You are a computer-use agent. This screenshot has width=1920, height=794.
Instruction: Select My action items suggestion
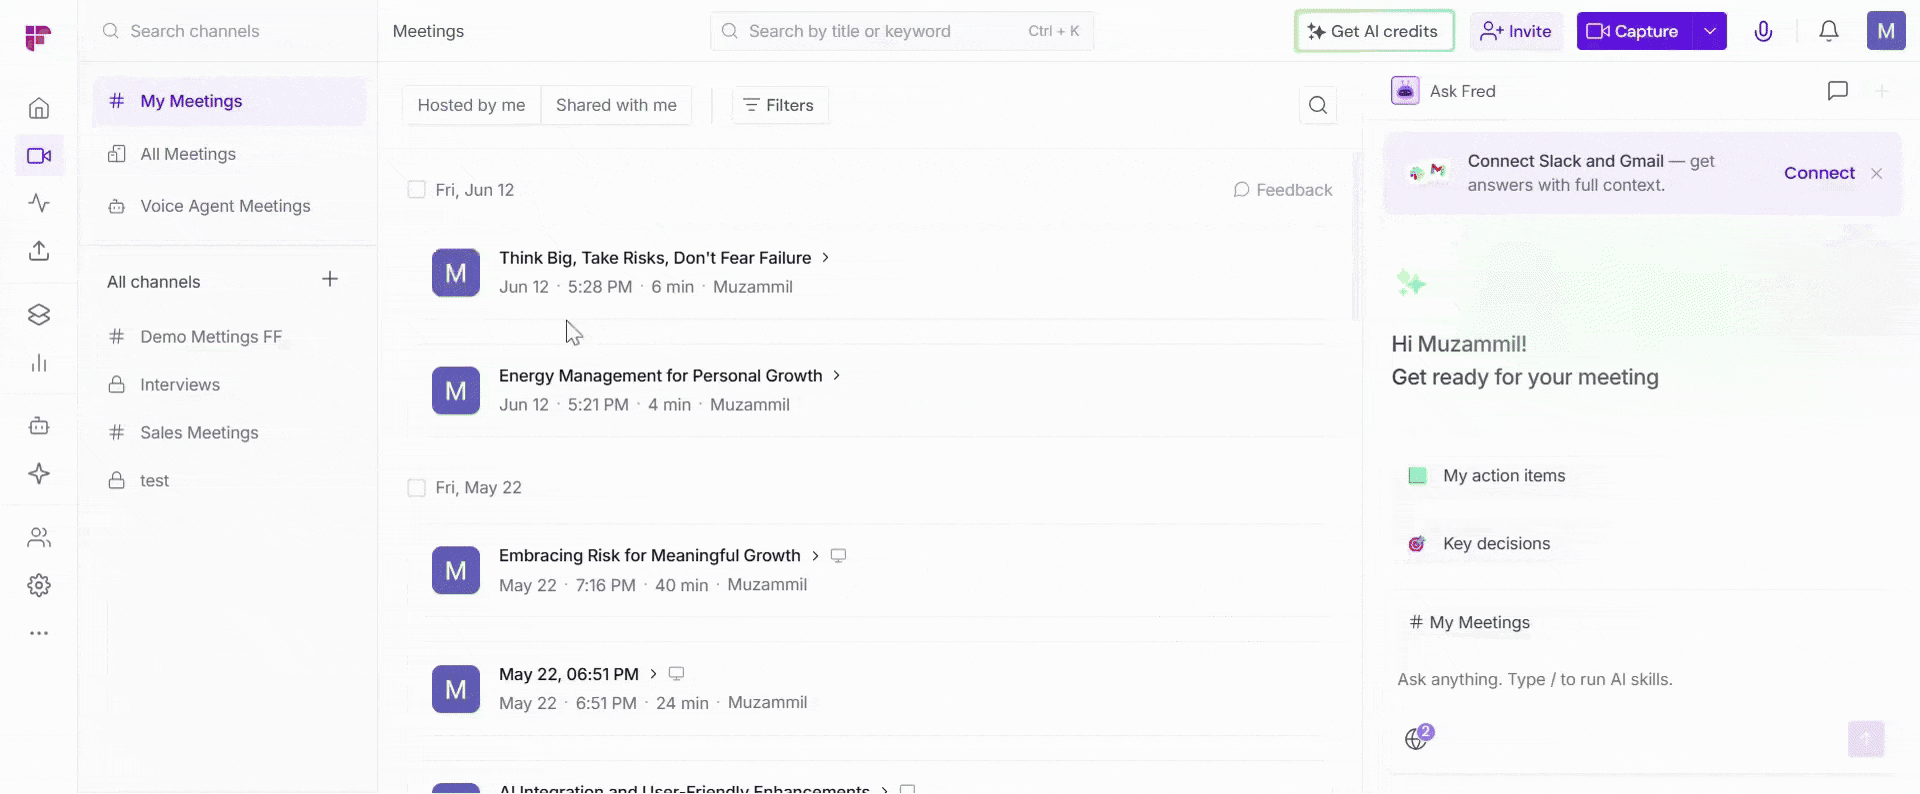click(x=1487, y=476)
